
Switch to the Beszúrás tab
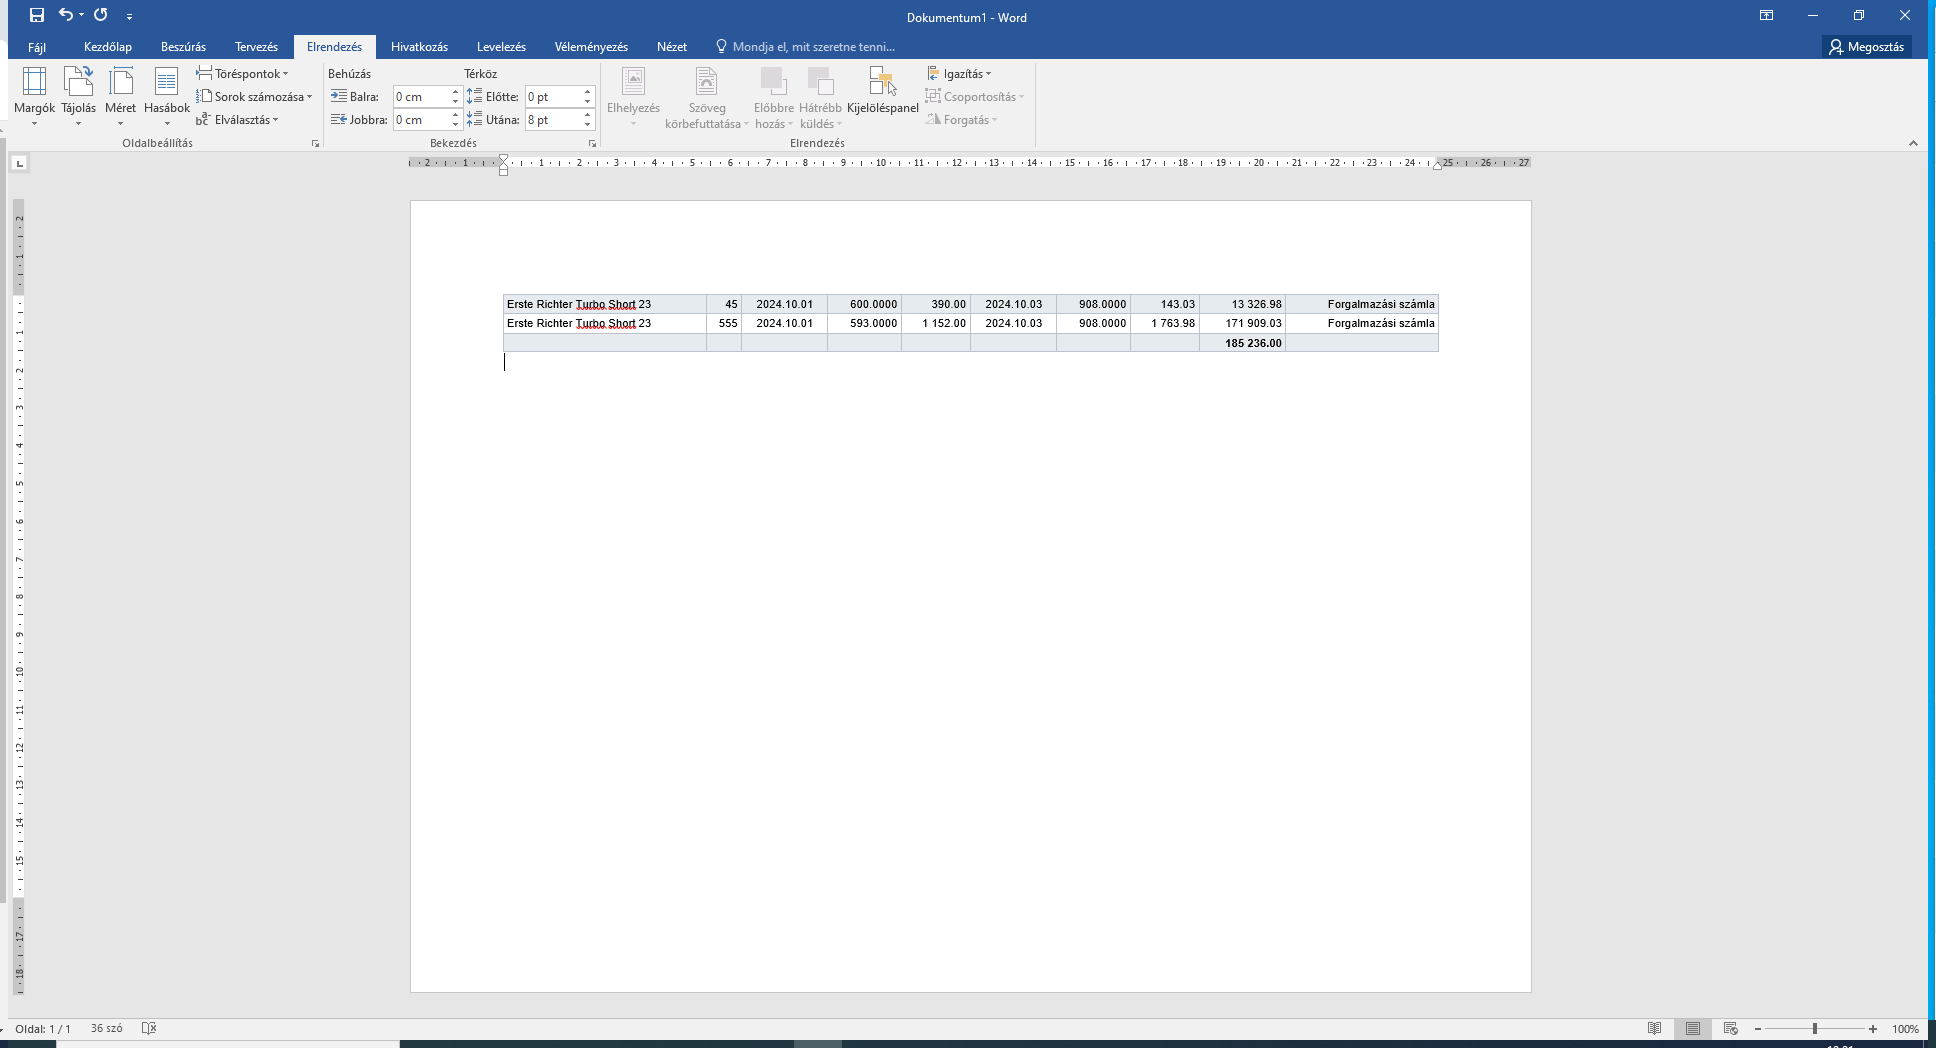pyautogui.click(x=183, y=47)
